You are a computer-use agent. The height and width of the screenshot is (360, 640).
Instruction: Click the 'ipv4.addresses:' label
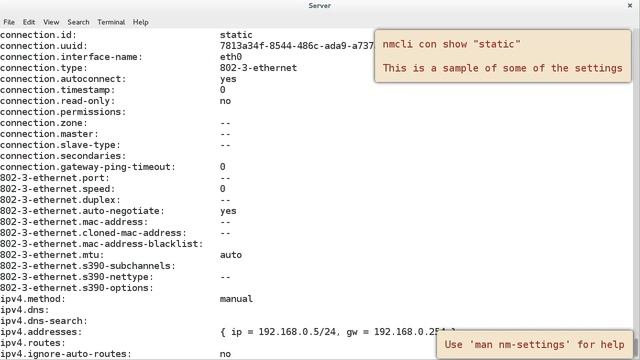tap(41, 332)
